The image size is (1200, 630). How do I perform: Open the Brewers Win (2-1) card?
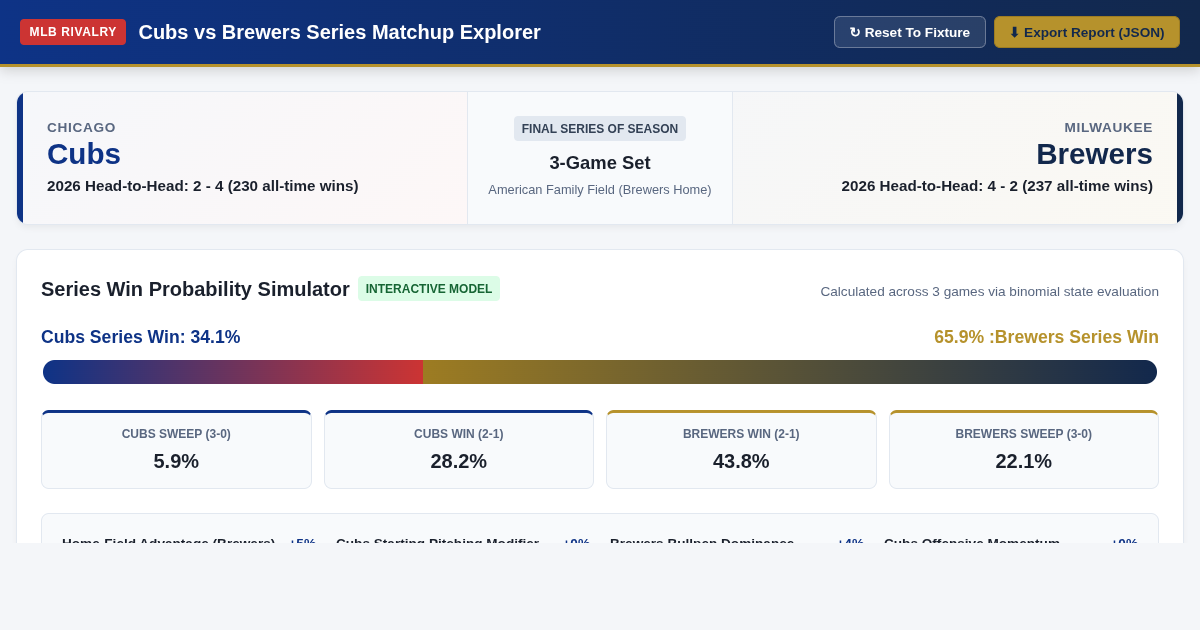741,450
